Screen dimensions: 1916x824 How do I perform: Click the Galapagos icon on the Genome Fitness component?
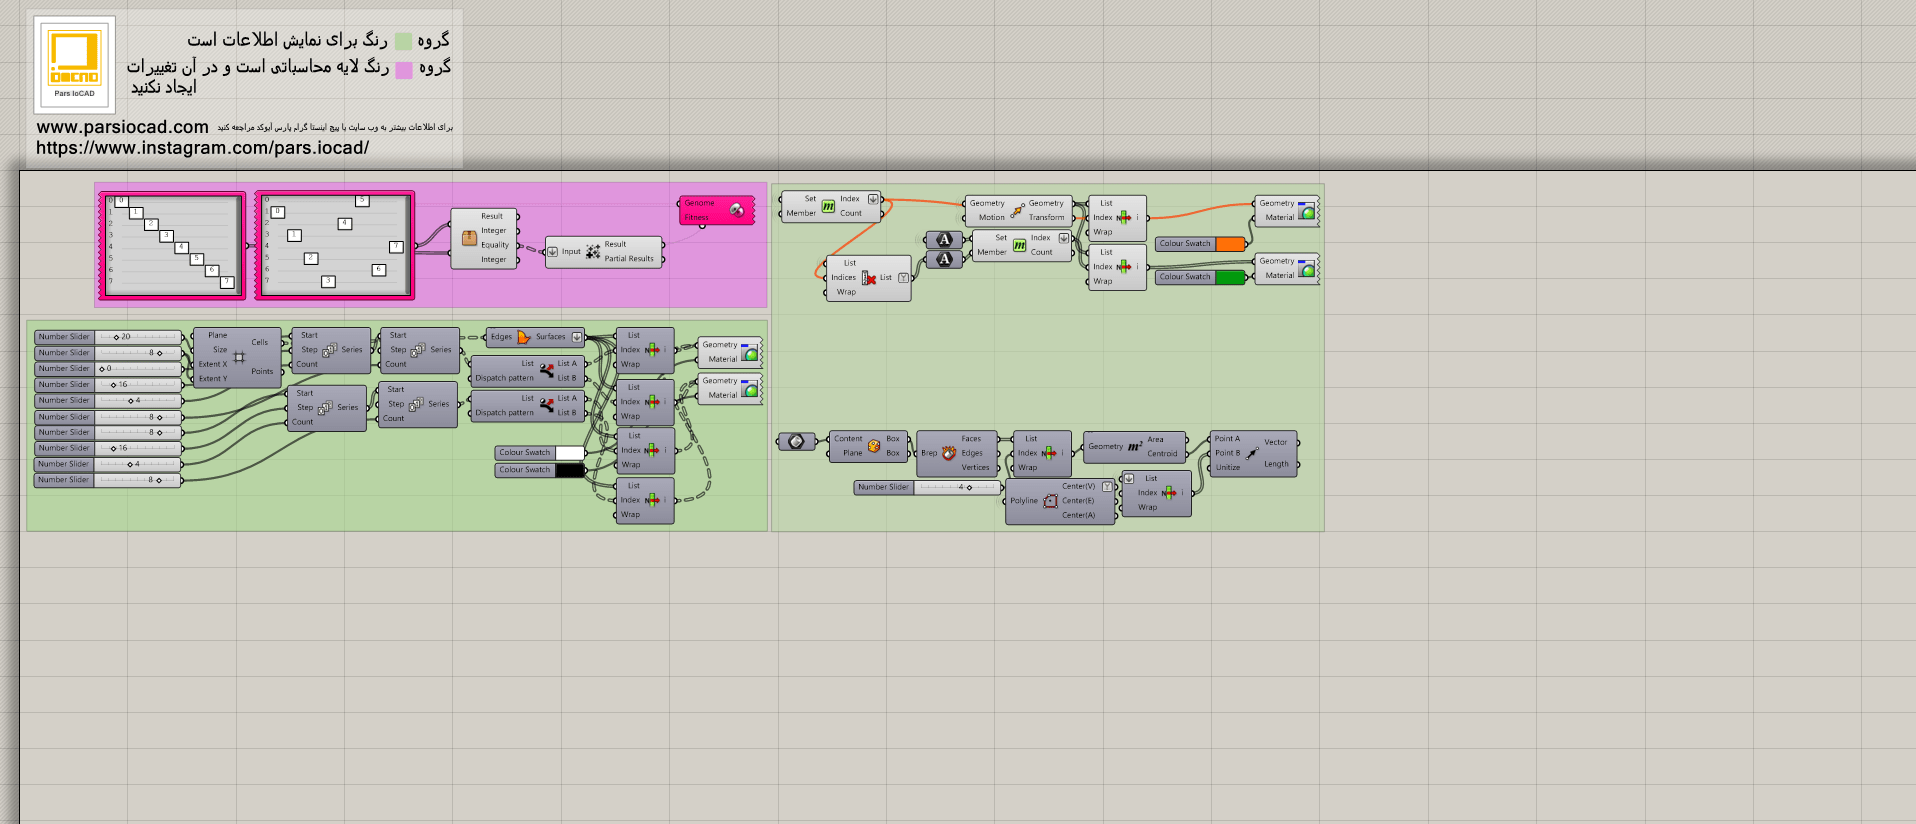737,210
